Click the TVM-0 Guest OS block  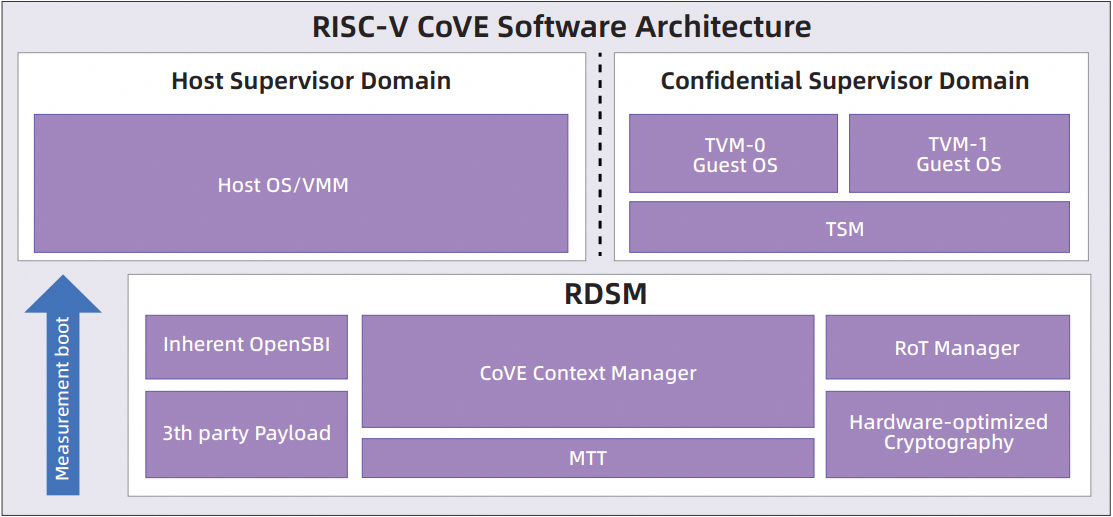click(x=733, y=153)
